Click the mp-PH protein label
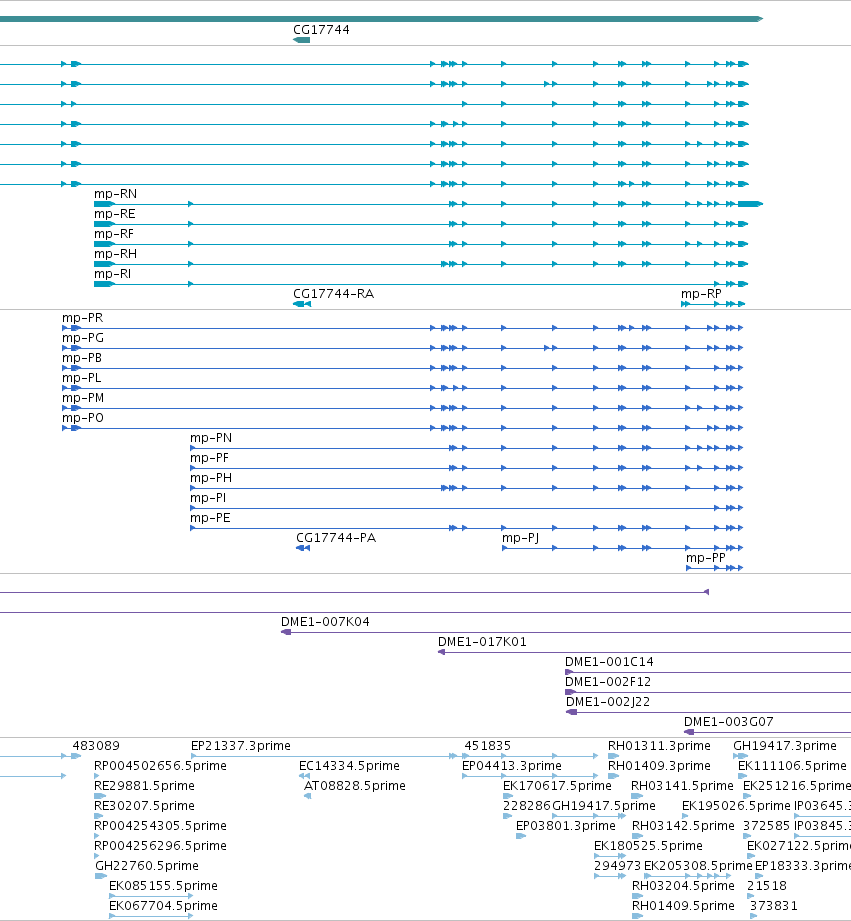Image resolution: width=851 pixels, height=921 pixels. click(x=211, y=478)
